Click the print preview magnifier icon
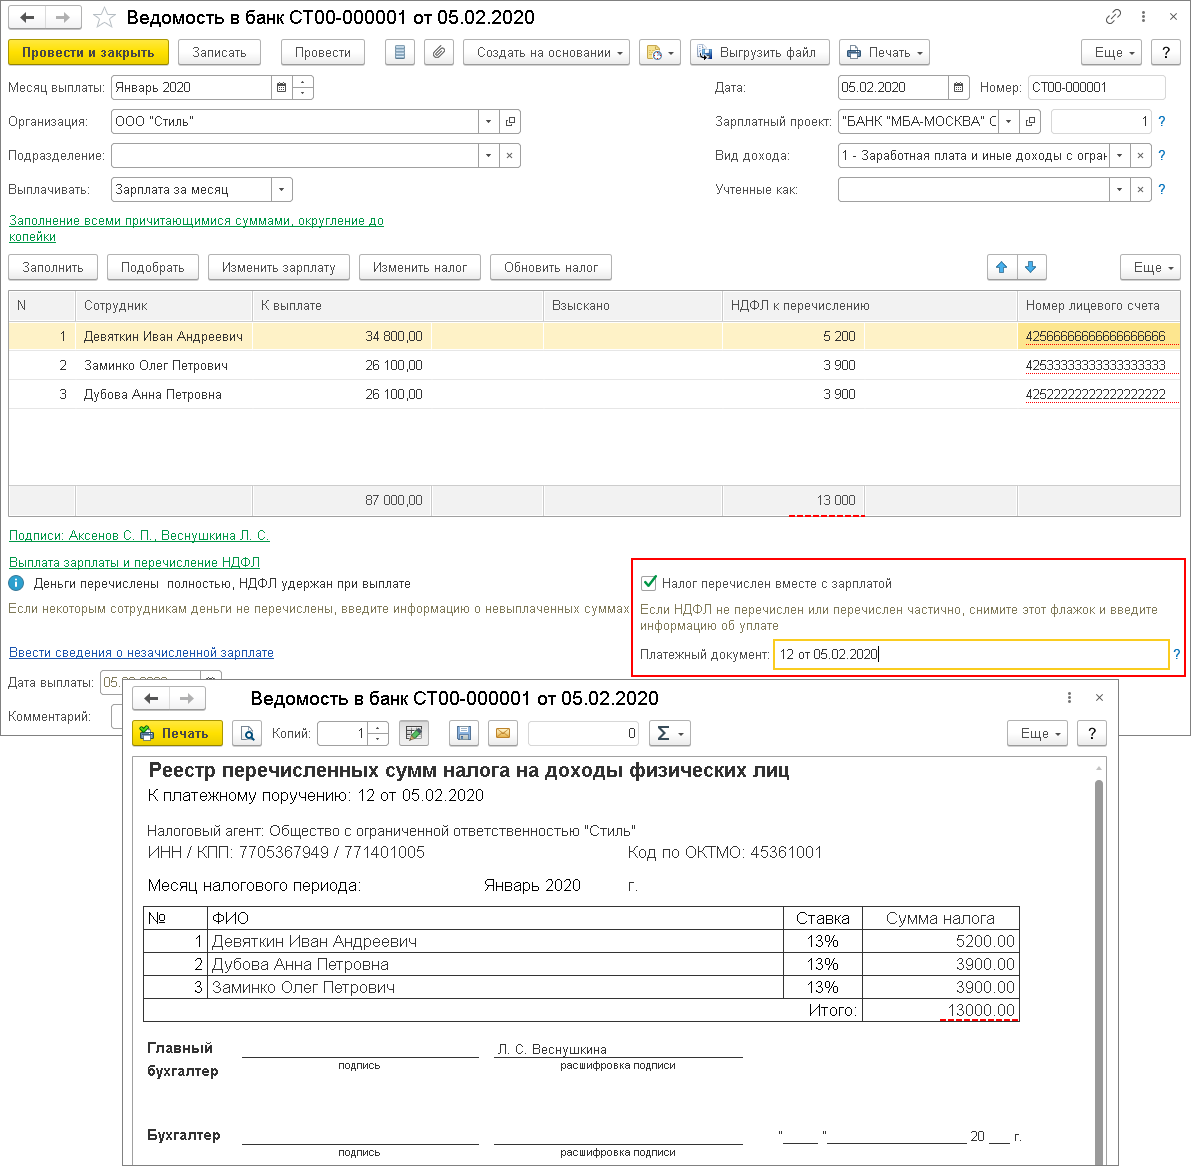The image size is (1196, 1167). 247,733
